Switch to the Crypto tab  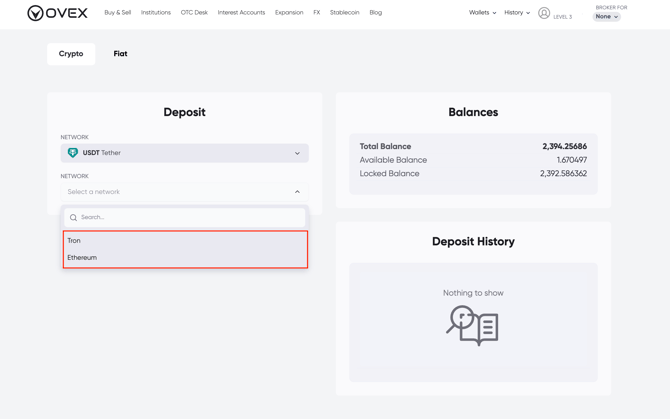coord(71,54)
